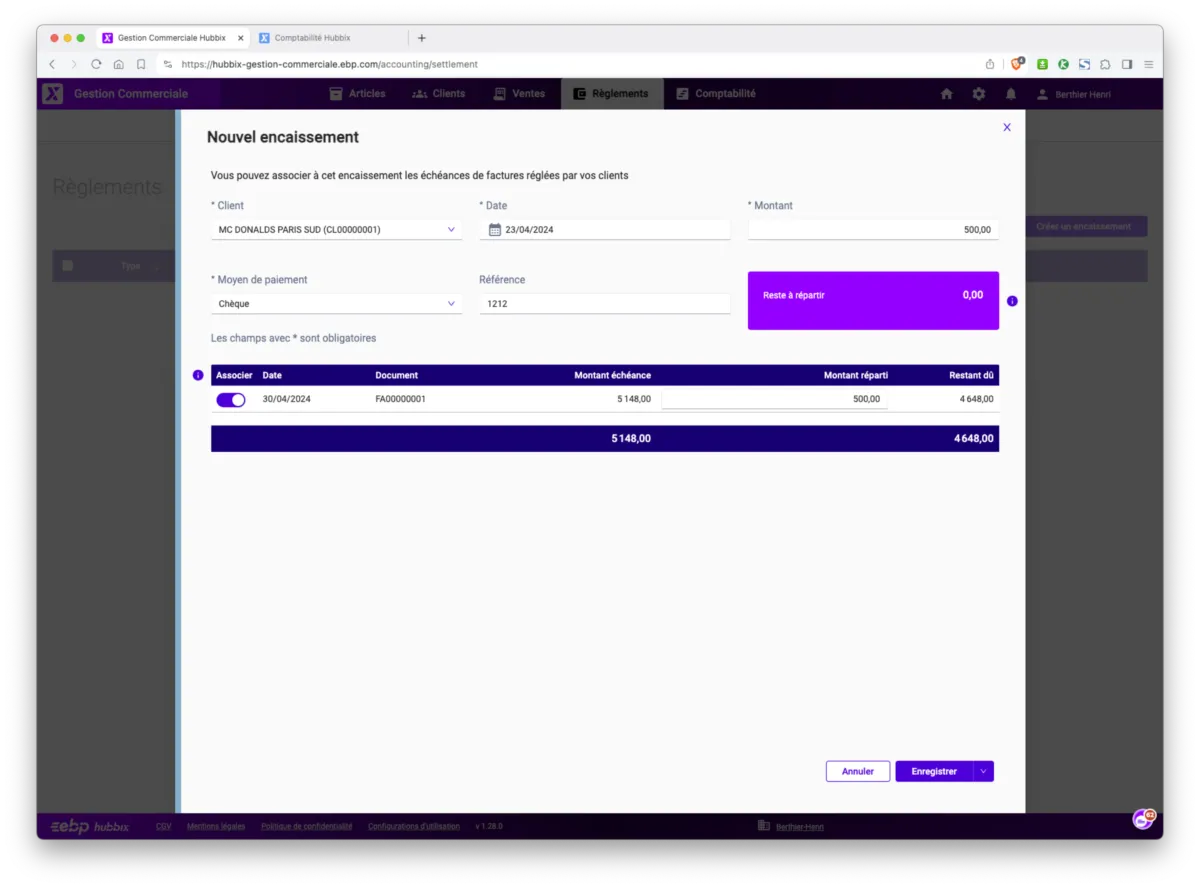This screenshot has width=1200, height=888.
Task: Open Brave Shields lion icon
Action: click(x=1017, y=63)
